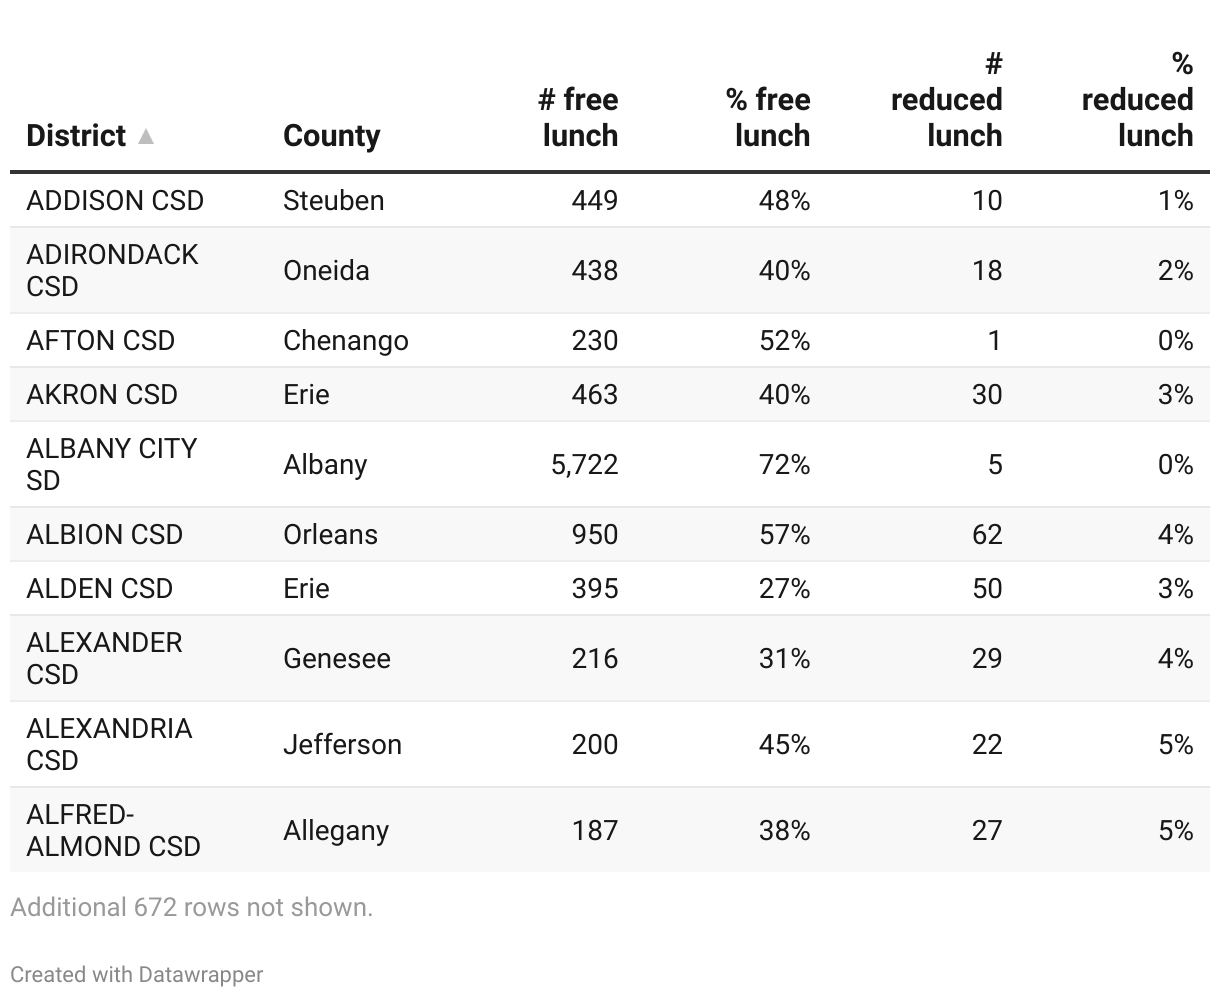Open the Created with Datawrapper link
The width and height of the screenshot is (1220, 998).
(137, 974)
